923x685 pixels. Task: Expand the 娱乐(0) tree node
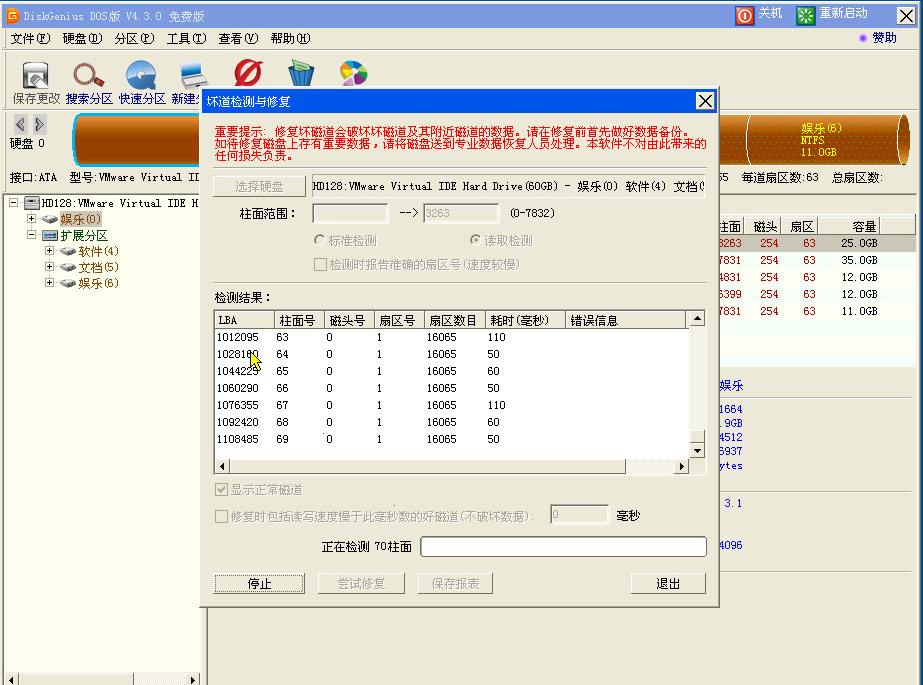[31, 218]
